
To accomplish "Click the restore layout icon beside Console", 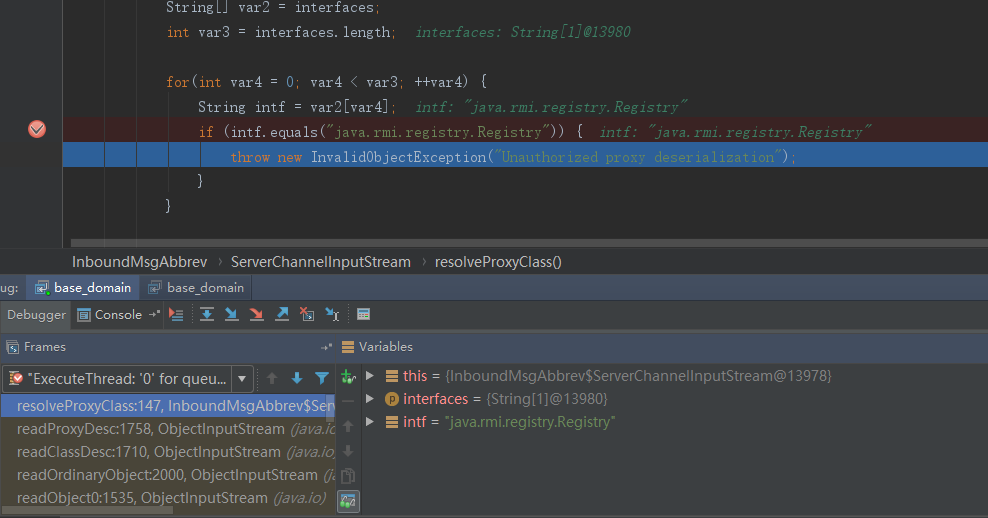I will click(x=154, y=314).
